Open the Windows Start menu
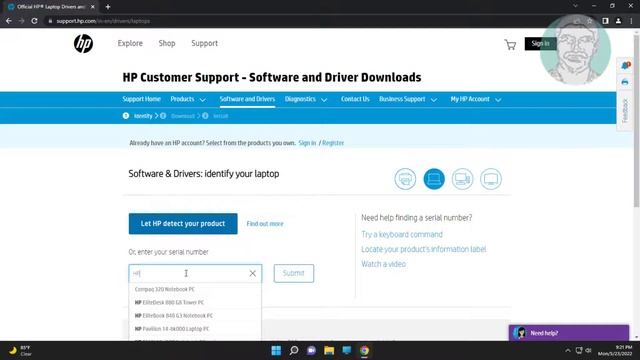 pos(276,351)
